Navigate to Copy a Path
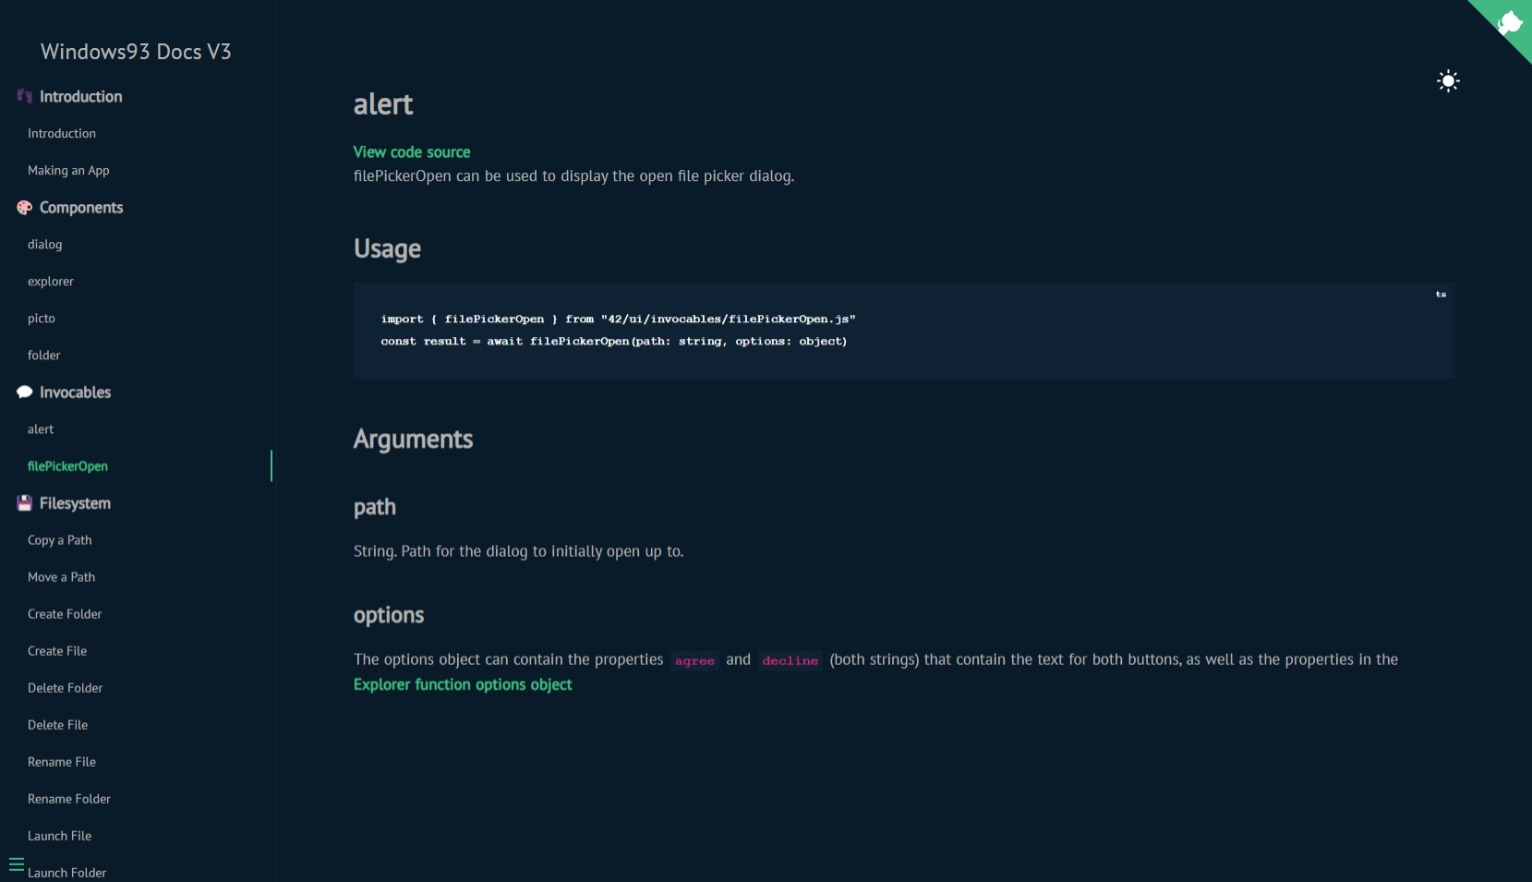Viewport: 1532px width, 882px height. 59,541
